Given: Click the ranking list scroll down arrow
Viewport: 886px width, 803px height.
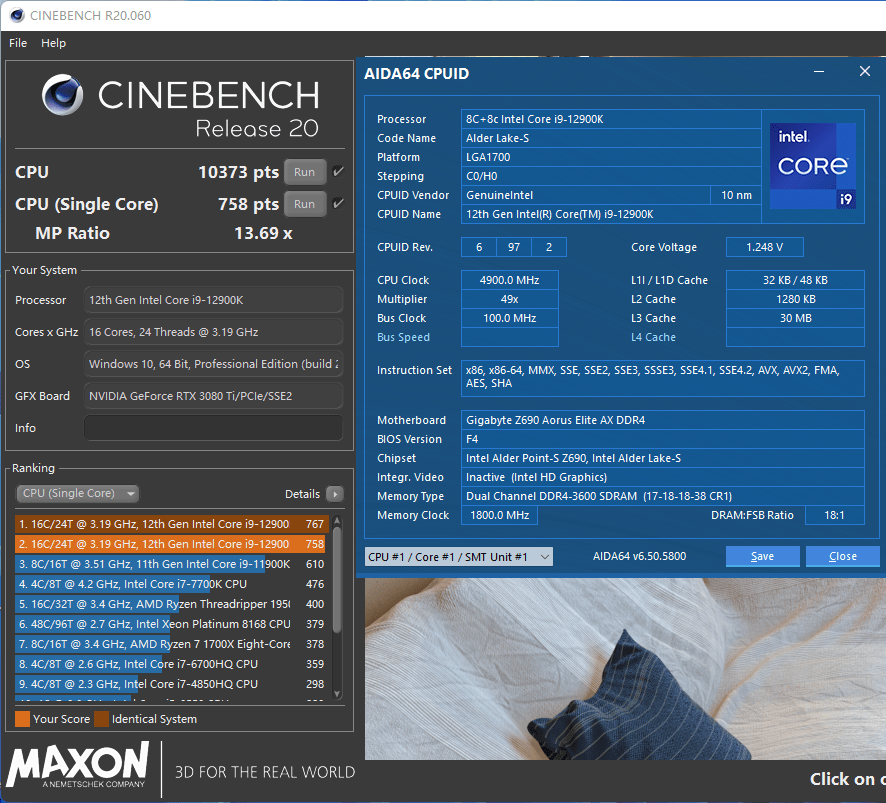Looking at the screenshot, I should [337, 694].
